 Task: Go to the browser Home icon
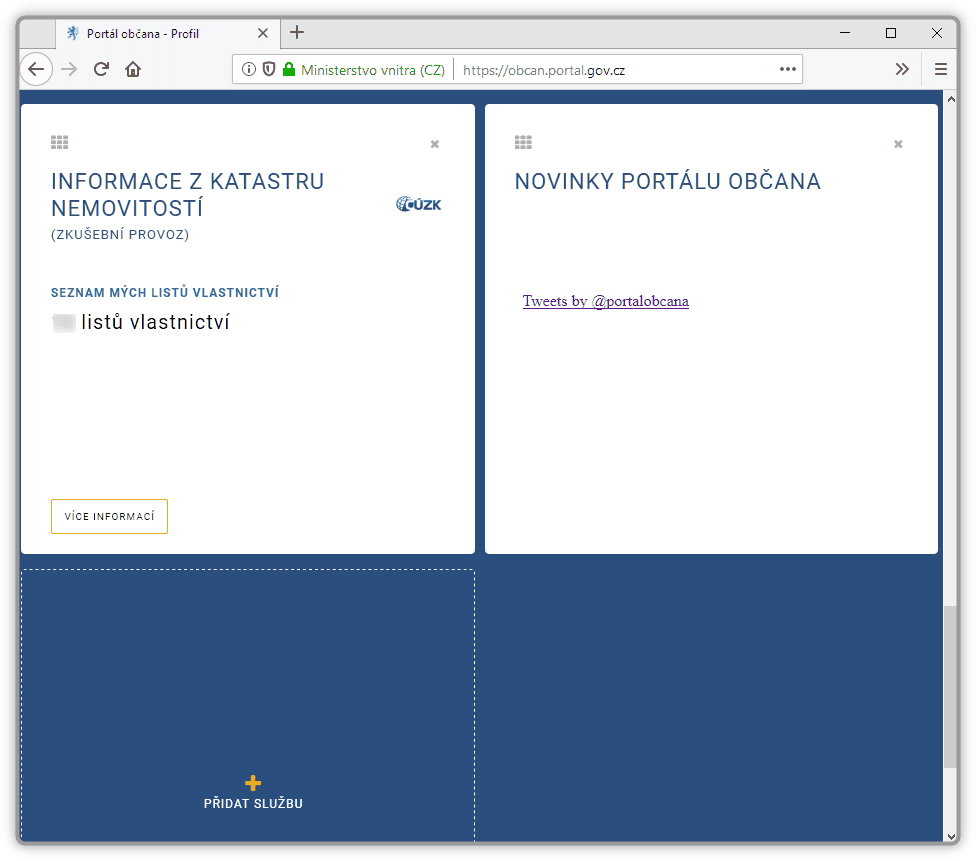(133, 69)
